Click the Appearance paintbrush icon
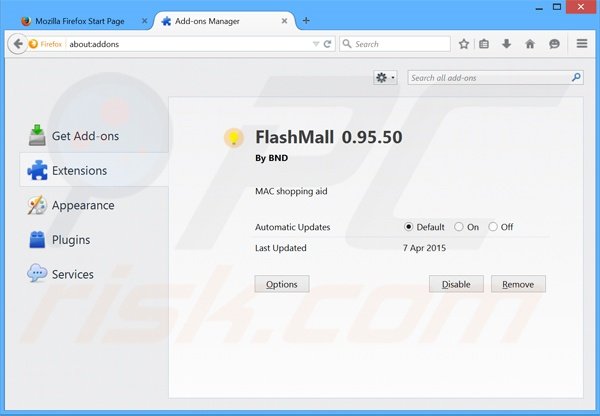Viewport: 600px width, 416px height. point(37,205)
